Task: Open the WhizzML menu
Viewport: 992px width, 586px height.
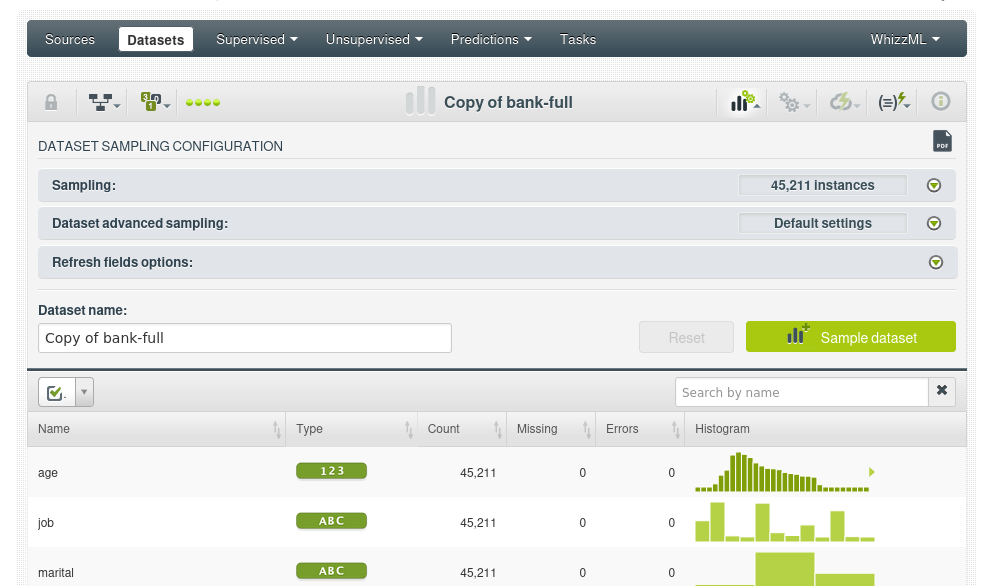Action: tap(905, 40)
